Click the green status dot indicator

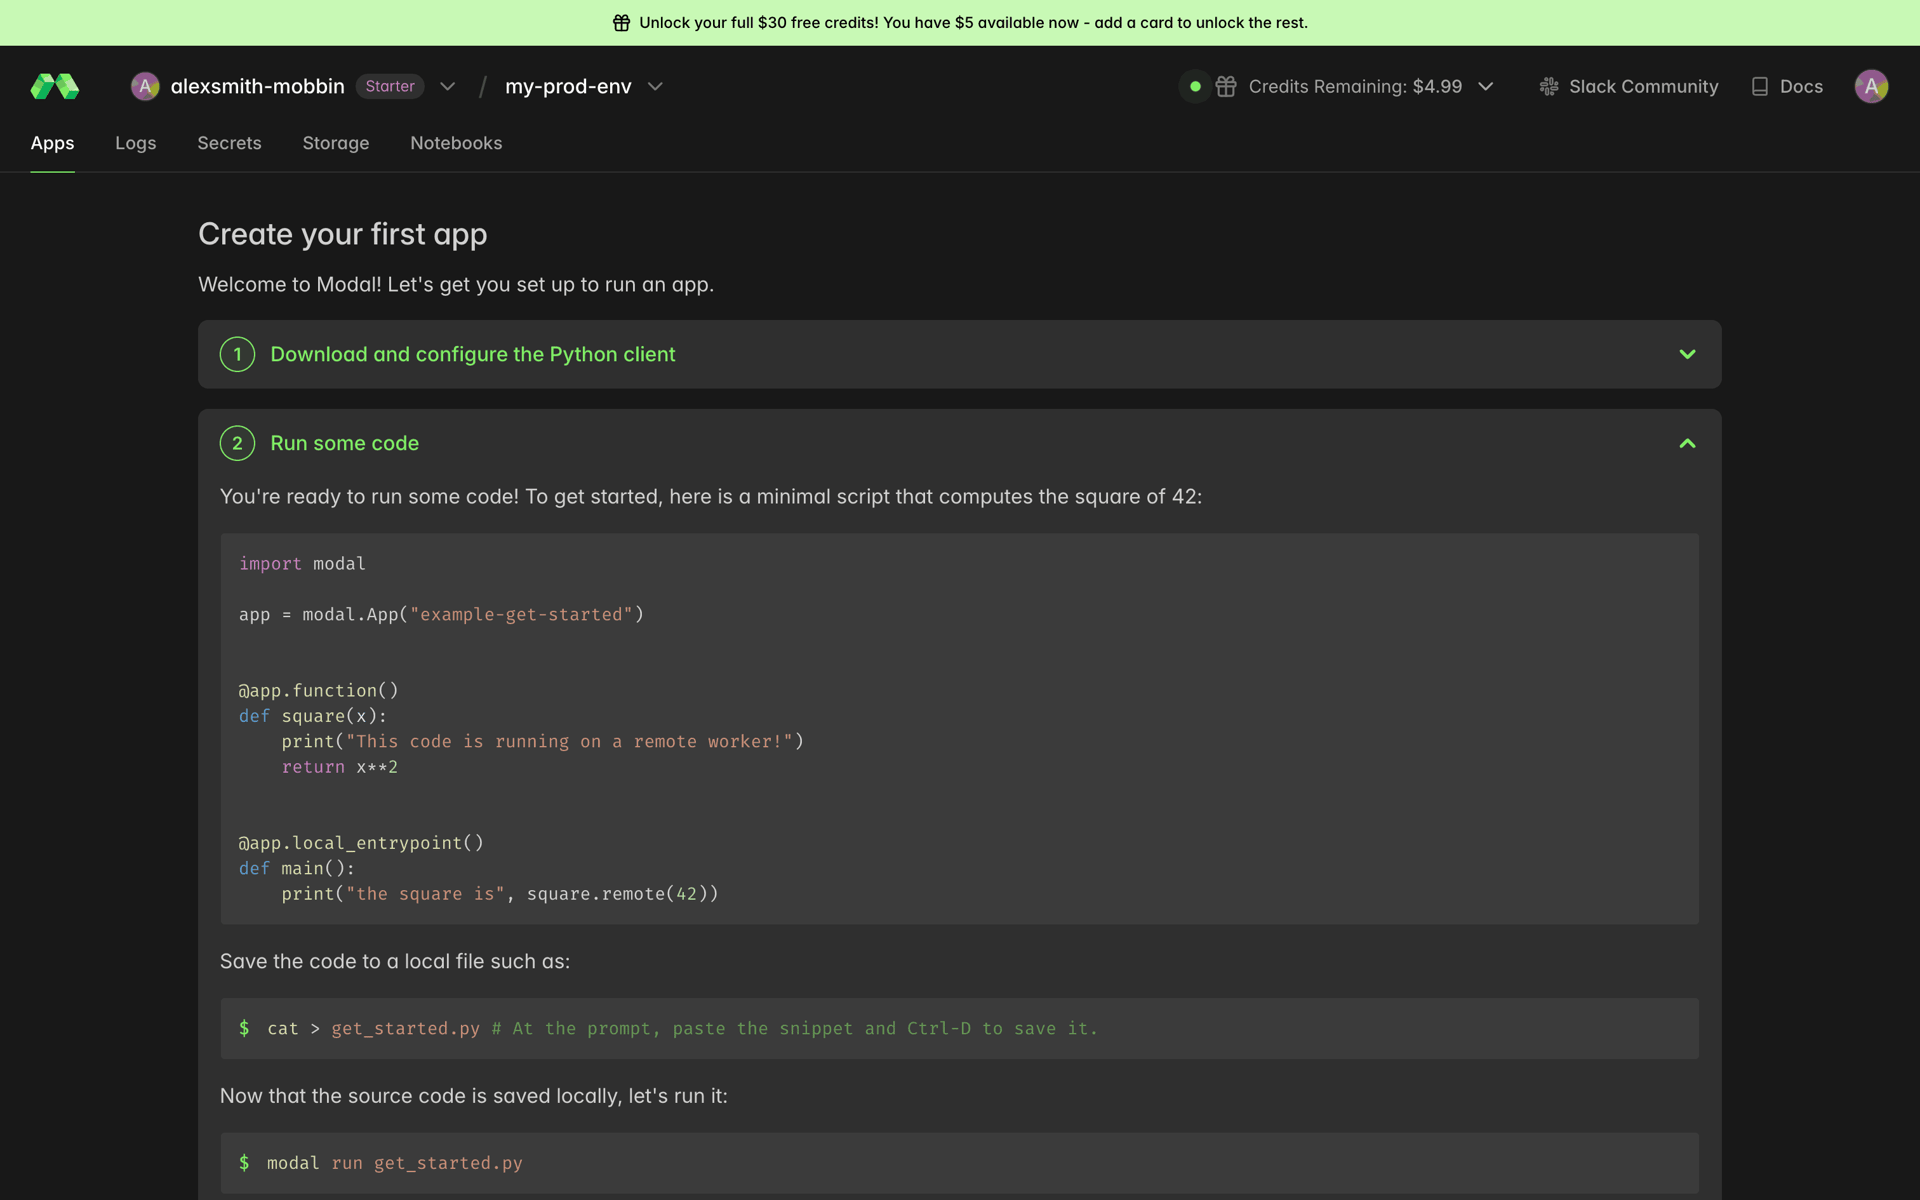tap(1195, 87)
